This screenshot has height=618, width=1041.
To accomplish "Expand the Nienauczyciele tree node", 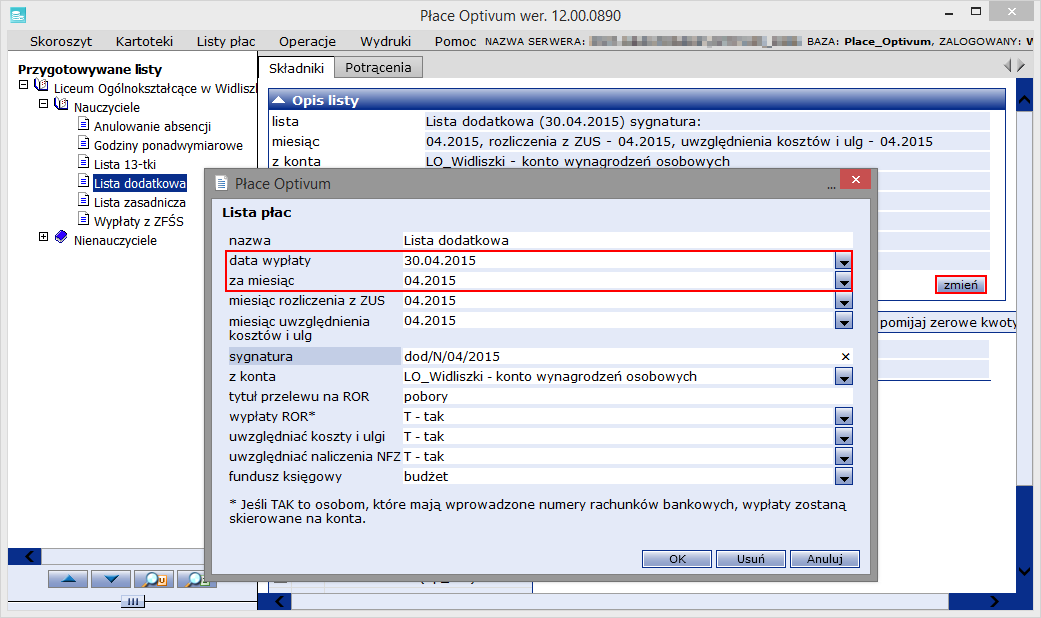I will tap(44, 237).
